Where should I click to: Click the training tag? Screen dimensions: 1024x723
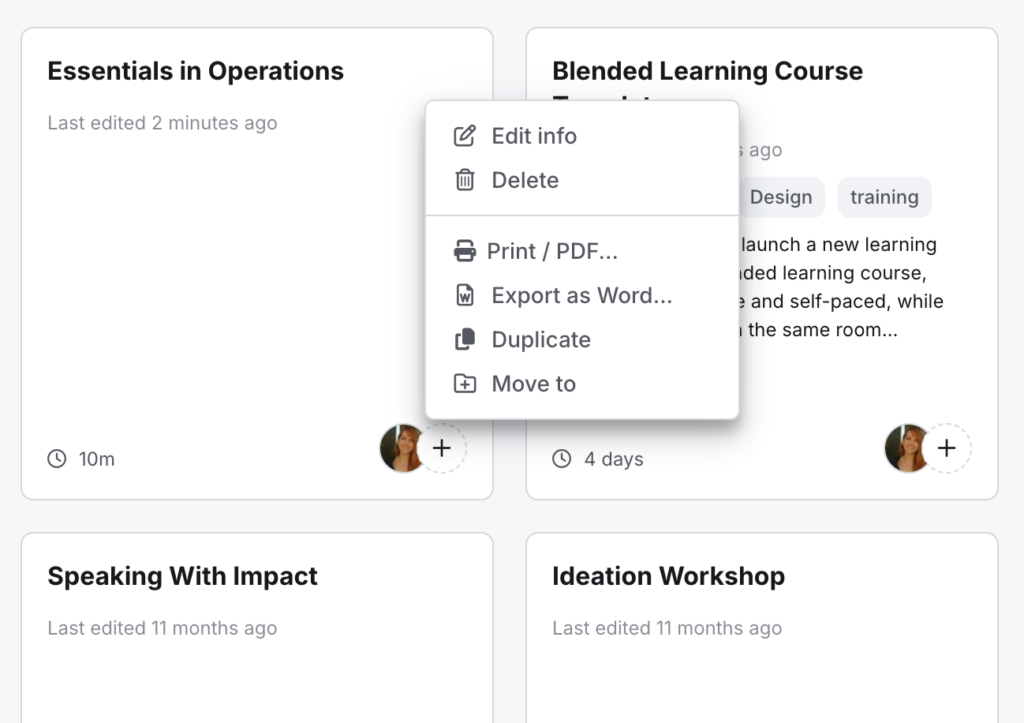coord(884,197)
